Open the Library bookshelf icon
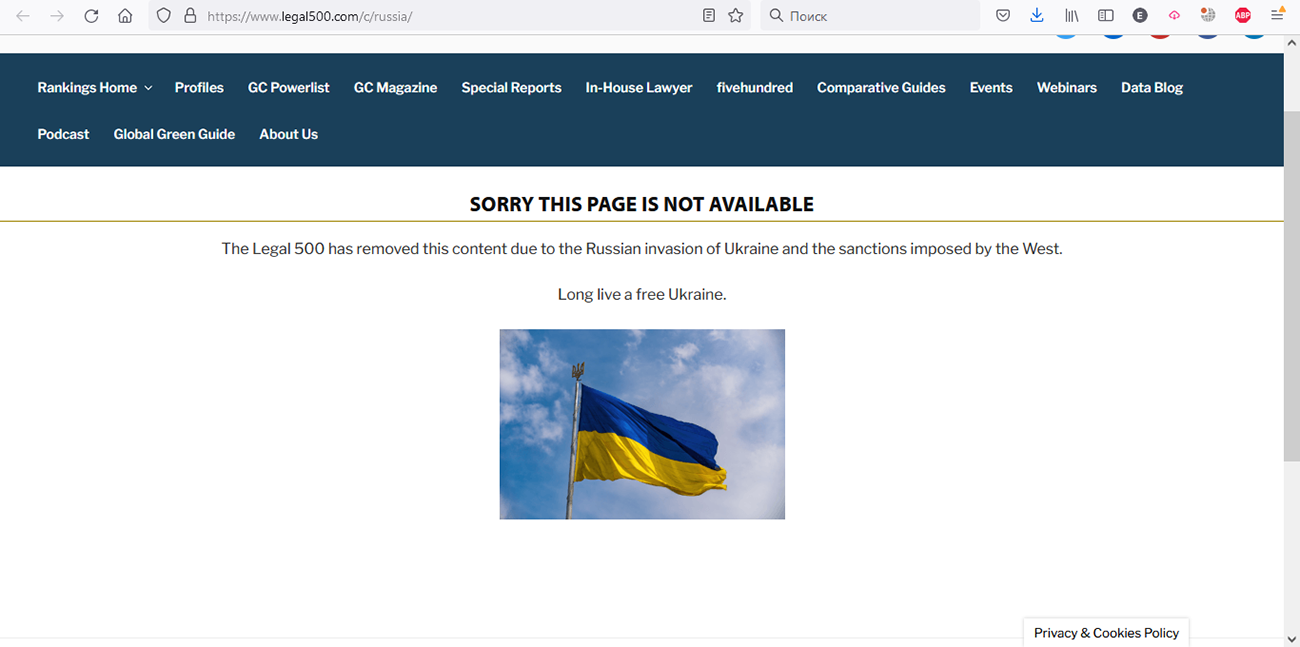 point(1071,16)
